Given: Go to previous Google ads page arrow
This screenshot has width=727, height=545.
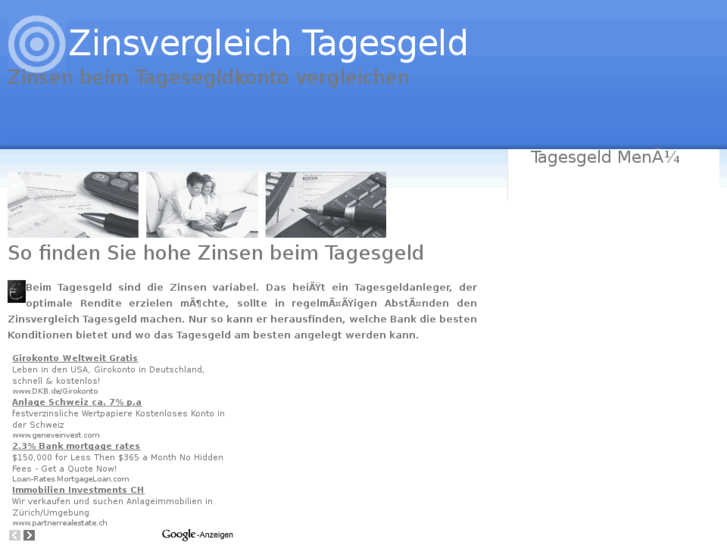Looking at the screenshot, I should [15, 535].
